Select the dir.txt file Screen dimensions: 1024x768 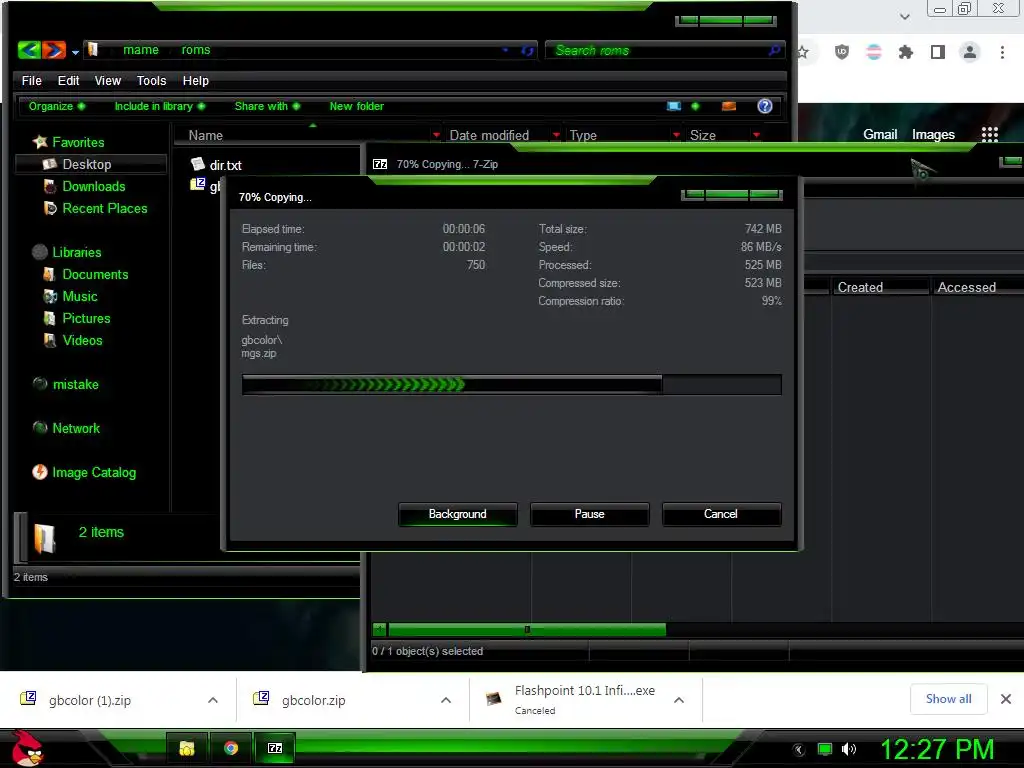[217, 165]
